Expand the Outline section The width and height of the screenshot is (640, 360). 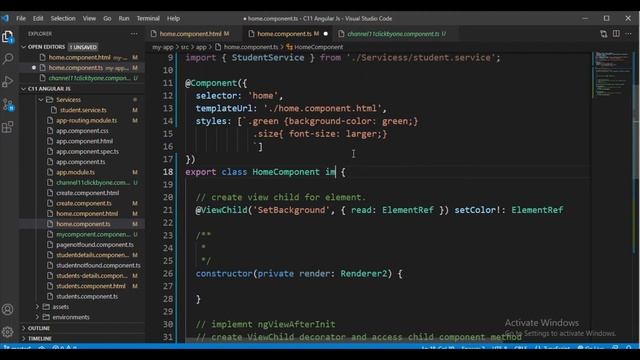pyautogui.click(x=39, y=328)
